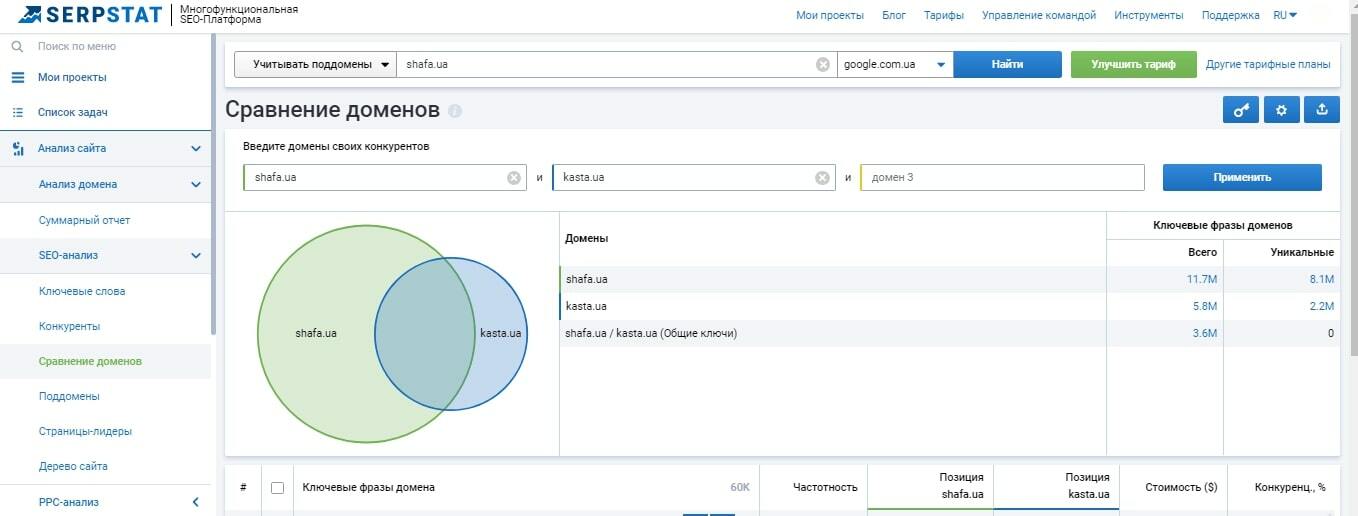Image resolution: width=1358 pixels, height=516 pixels.
Task: Click the Список задач list icon
Action: [x=17, y=112]
